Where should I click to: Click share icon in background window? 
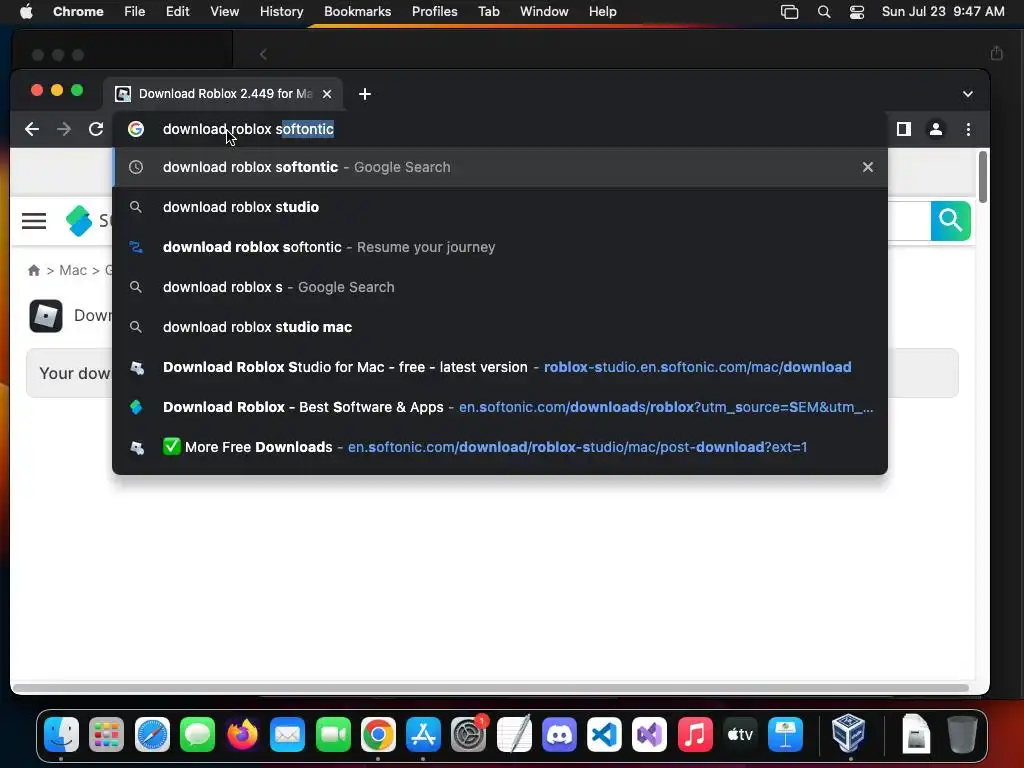click(997, 53)
